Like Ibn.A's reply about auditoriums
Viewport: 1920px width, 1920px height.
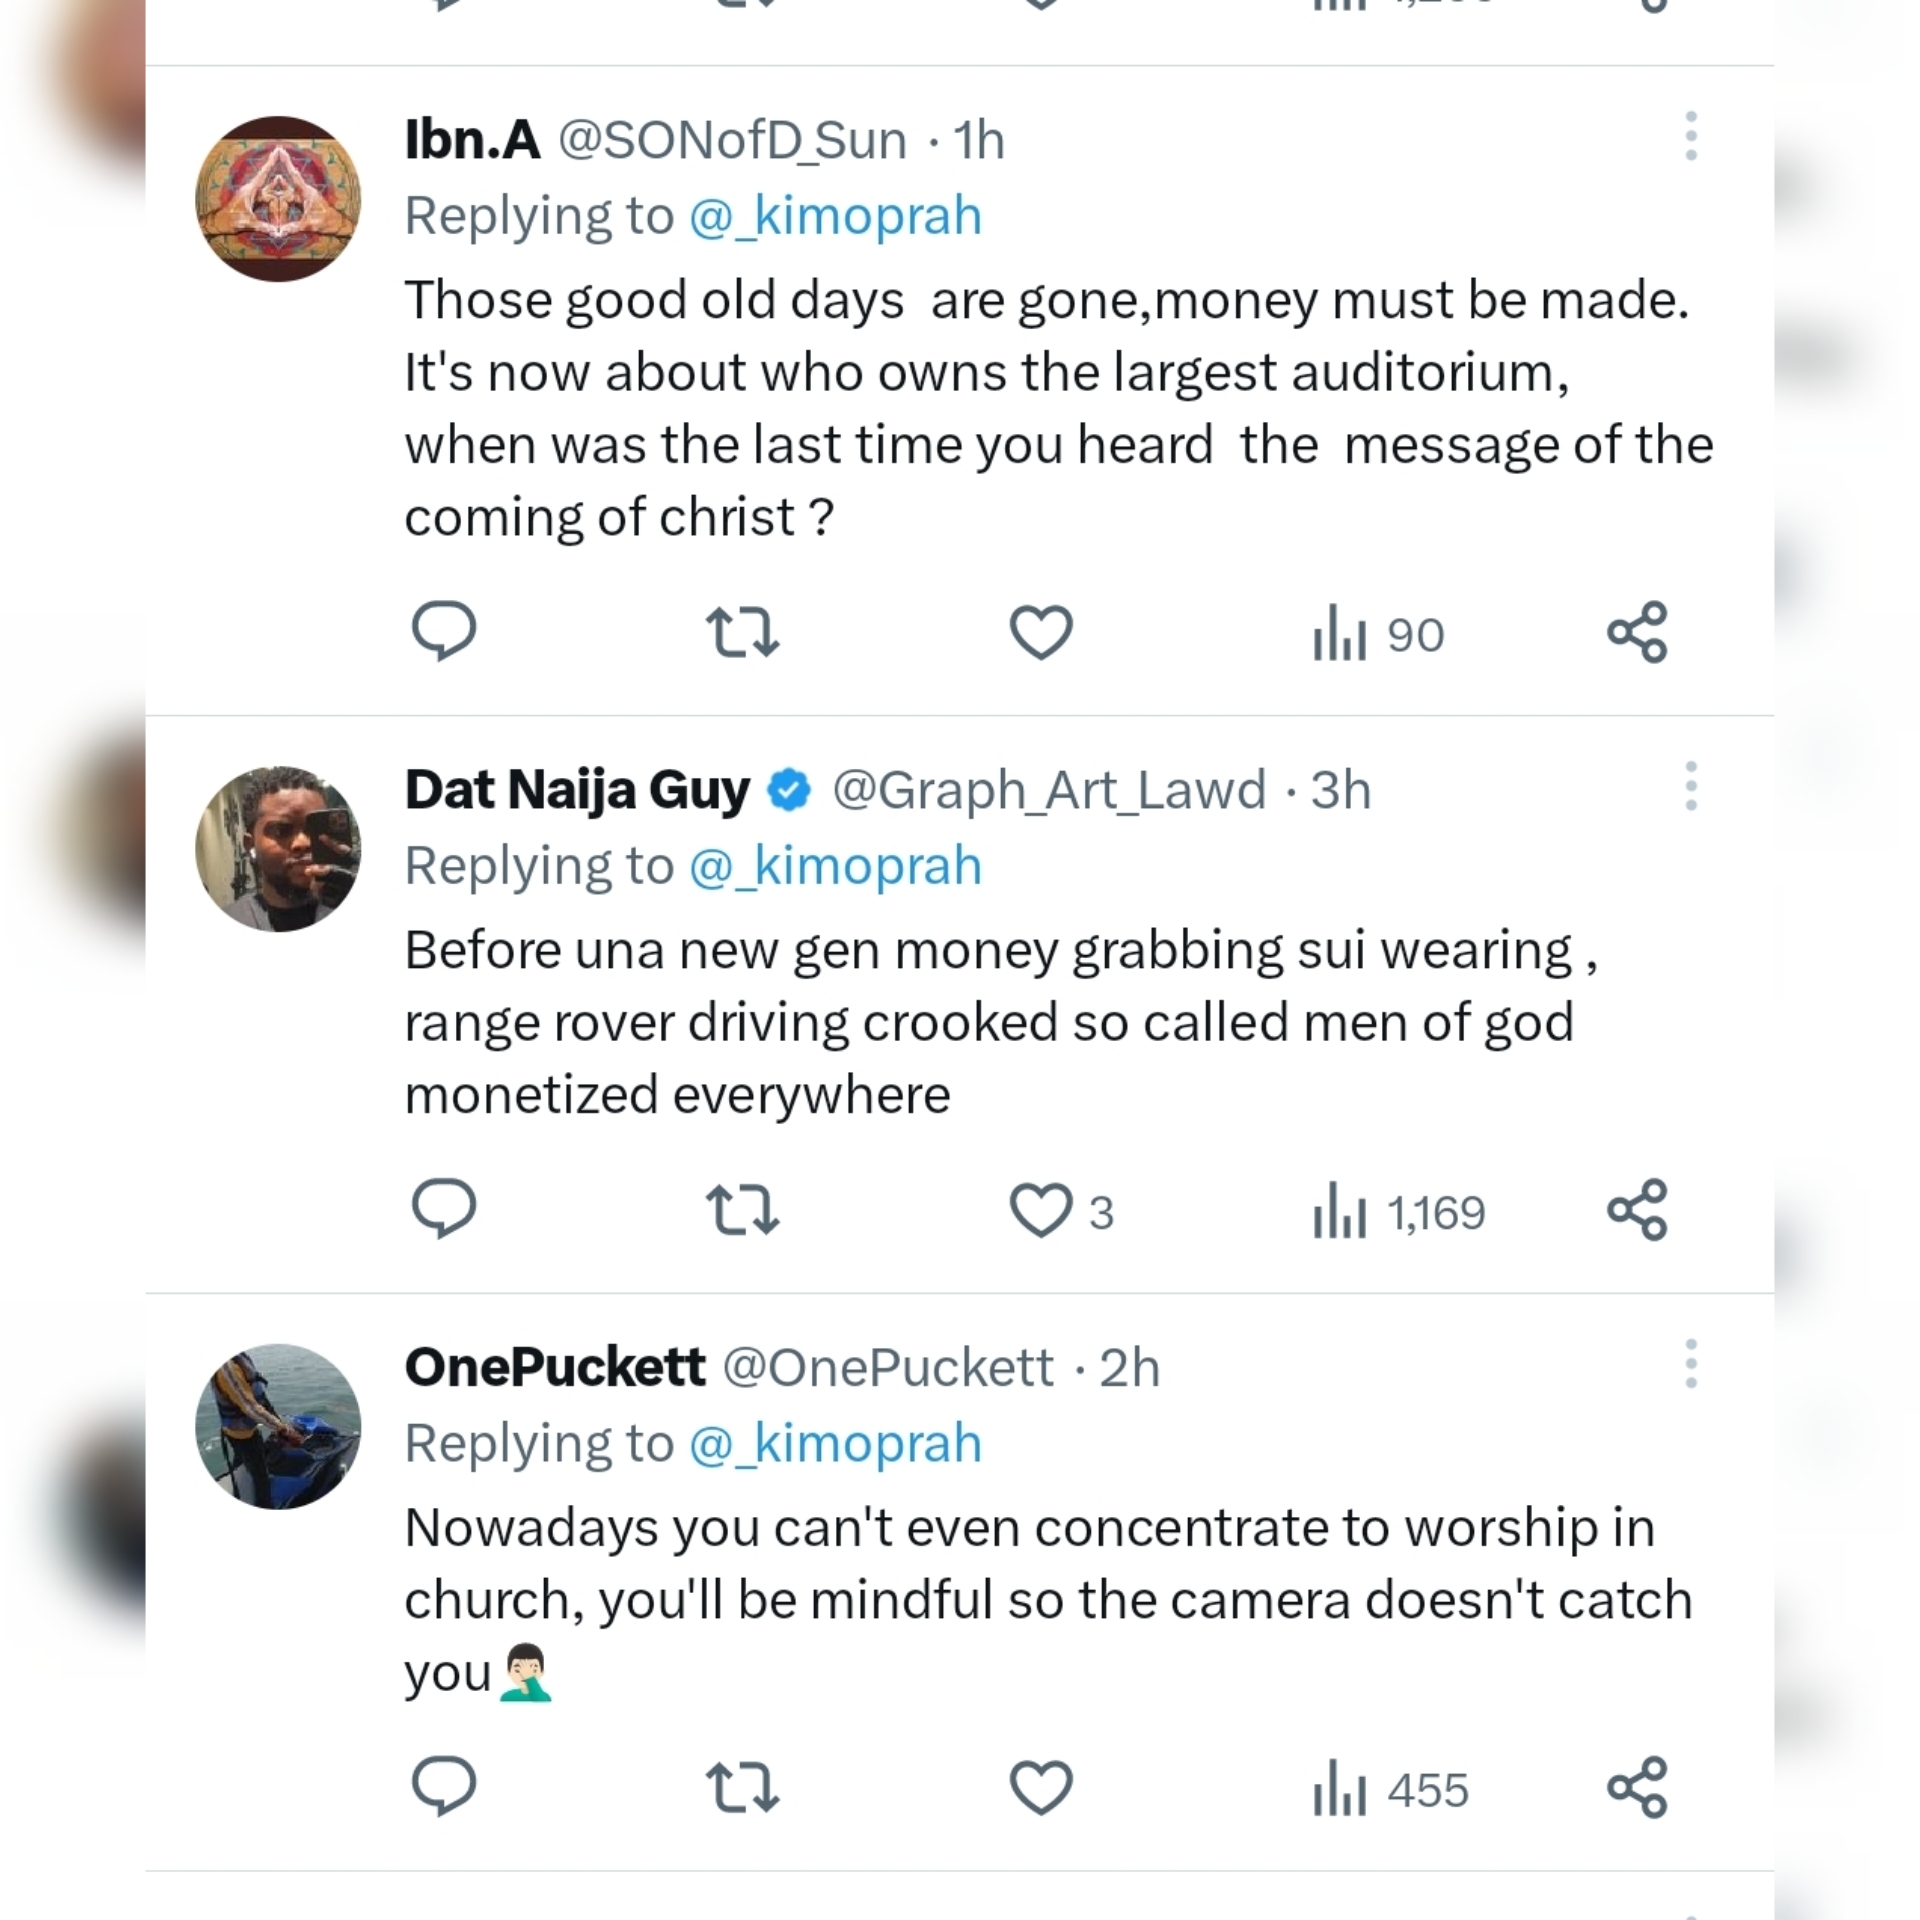point(1040,630)
